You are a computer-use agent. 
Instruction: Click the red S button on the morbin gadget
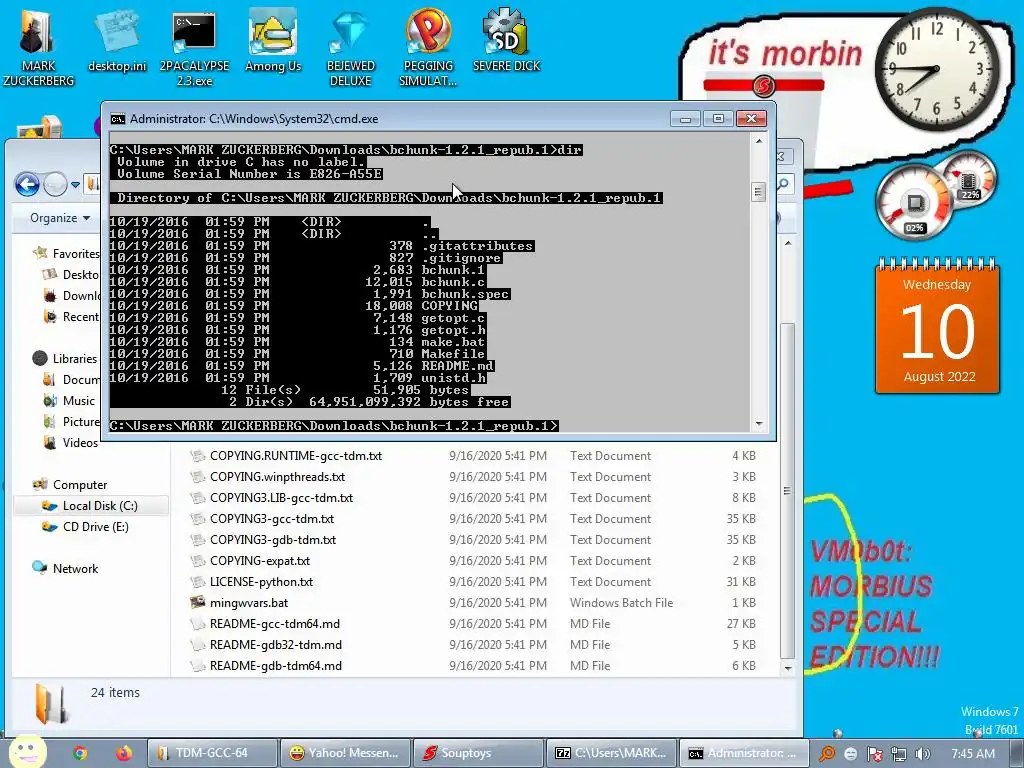(763, 86)
